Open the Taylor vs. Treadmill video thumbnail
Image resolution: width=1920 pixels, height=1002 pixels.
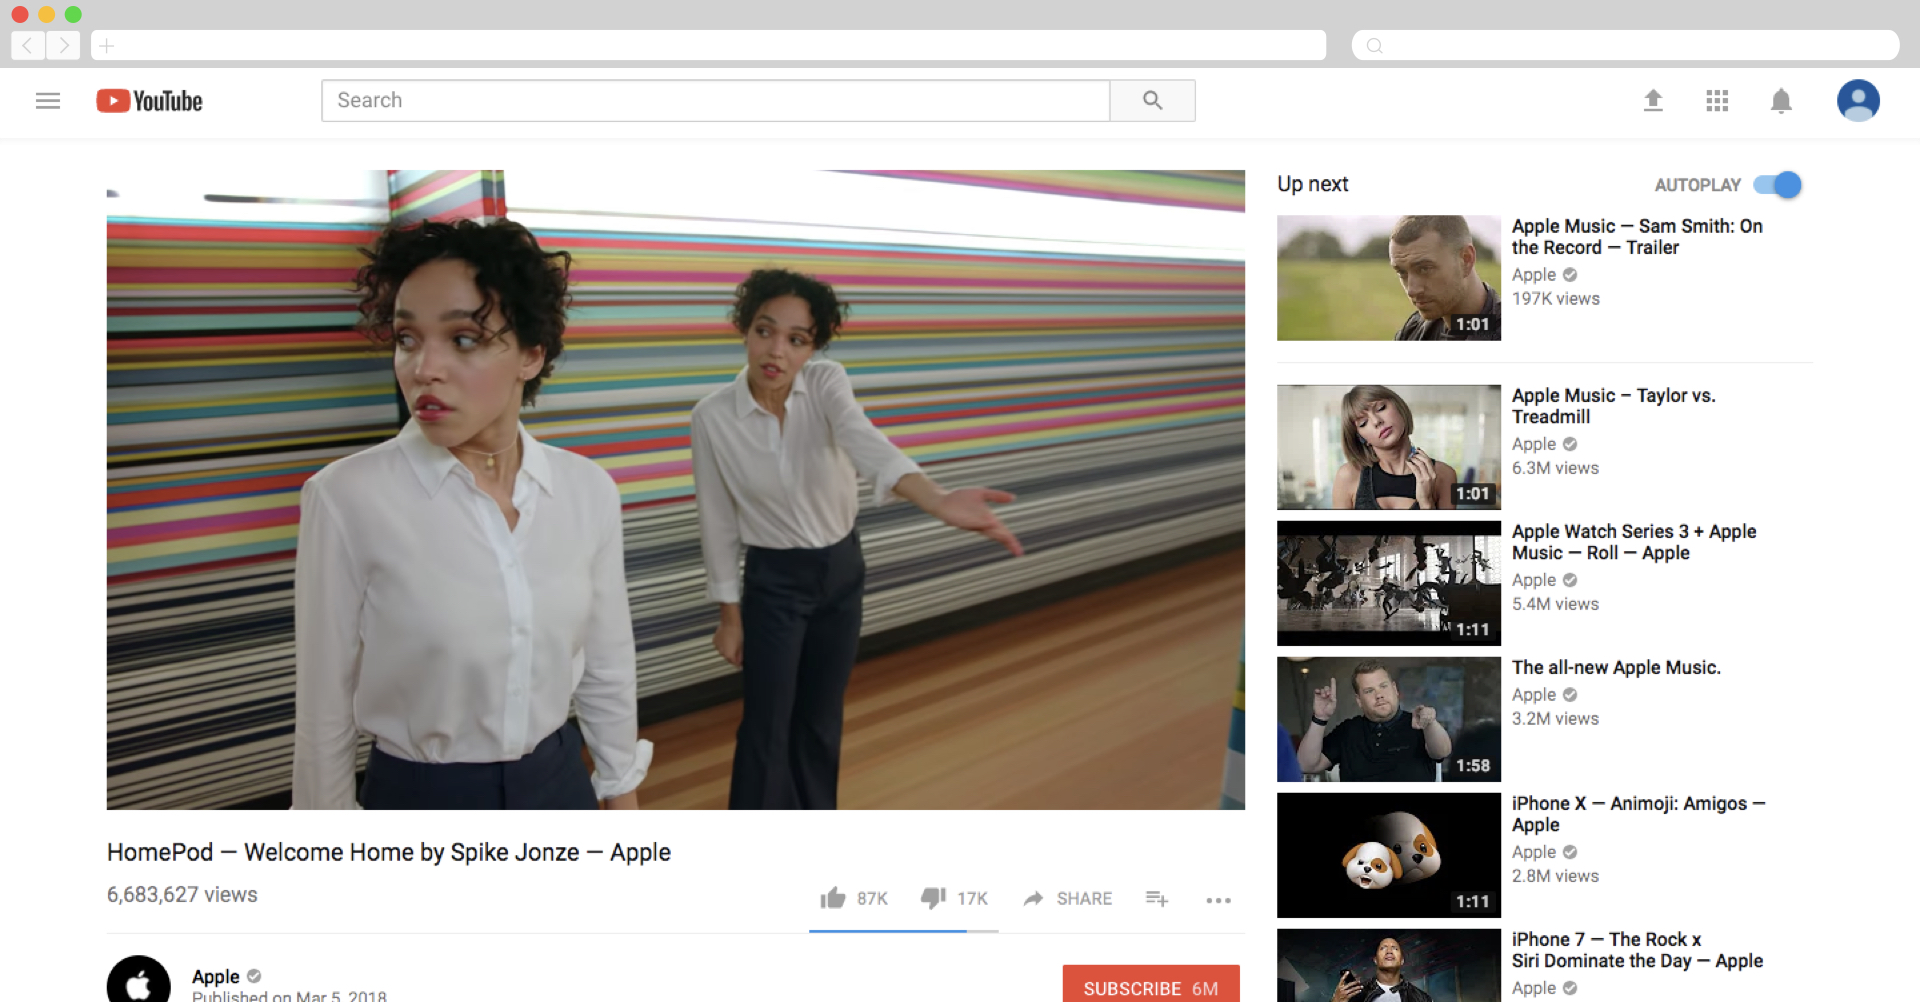(x=1388, y=447)
